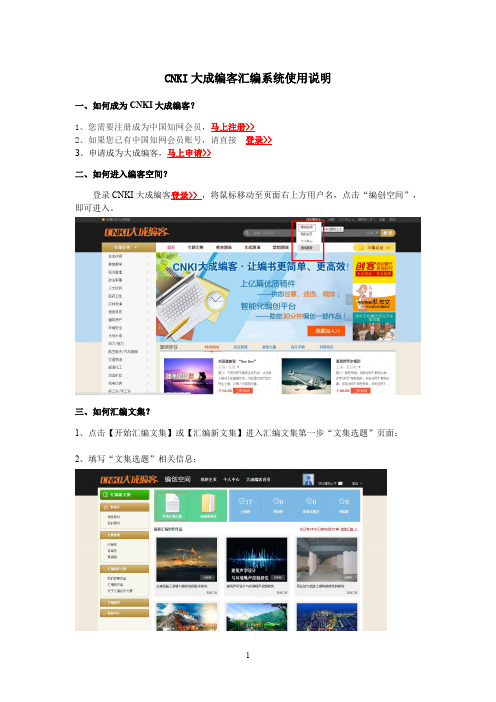Open 个人中心 in the 编创空间 top navigation

(x=231, y=479)
